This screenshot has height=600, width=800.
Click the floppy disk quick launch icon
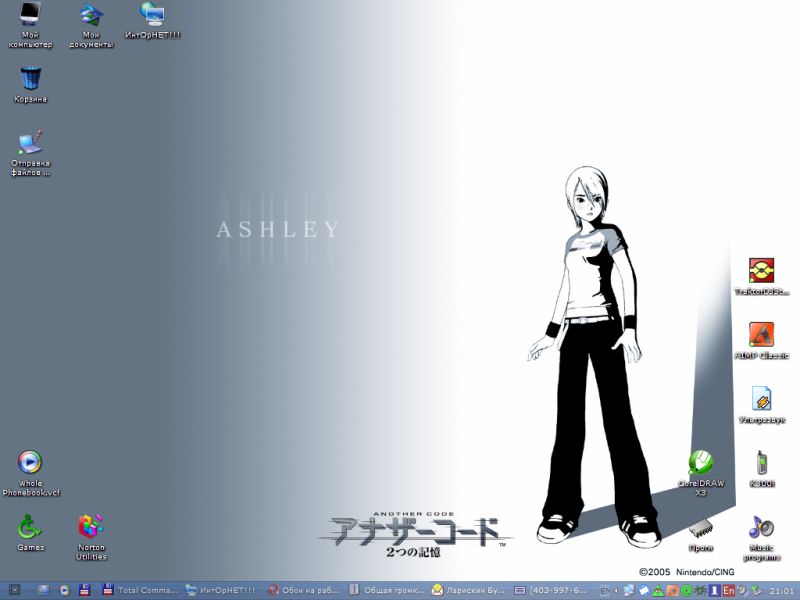click(x=85, y=590)
